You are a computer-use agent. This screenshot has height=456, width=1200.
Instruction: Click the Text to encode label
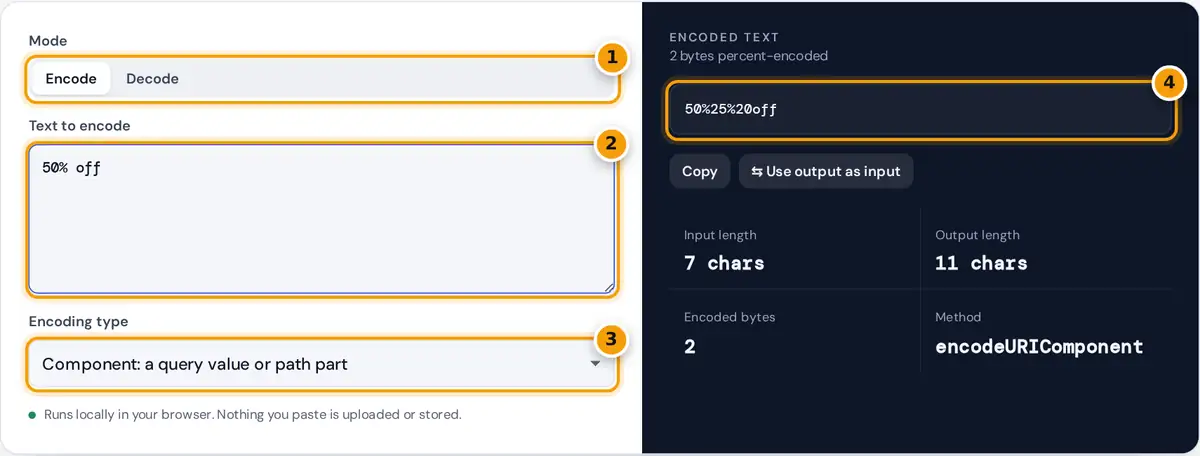[79, 126]
